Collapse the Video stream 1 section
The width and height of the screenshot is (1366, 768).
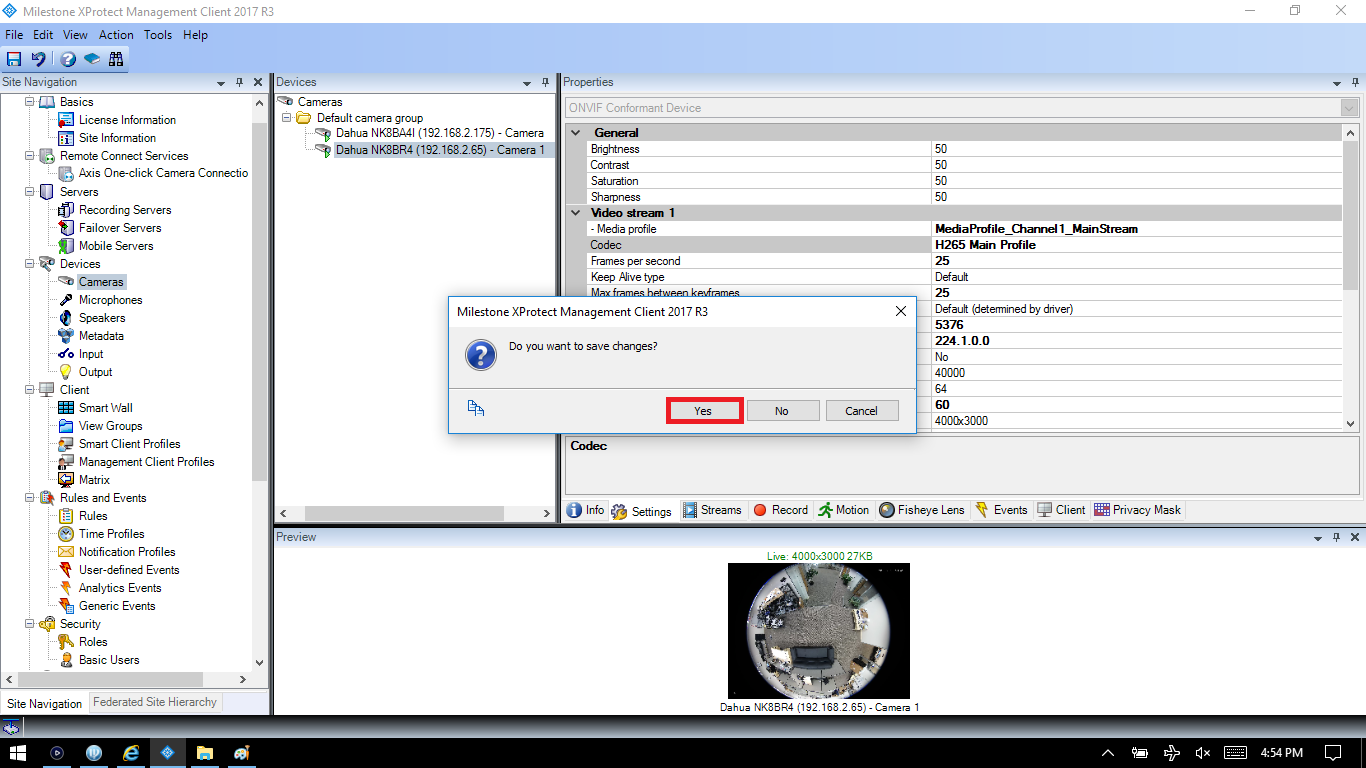tap(575, 213)
